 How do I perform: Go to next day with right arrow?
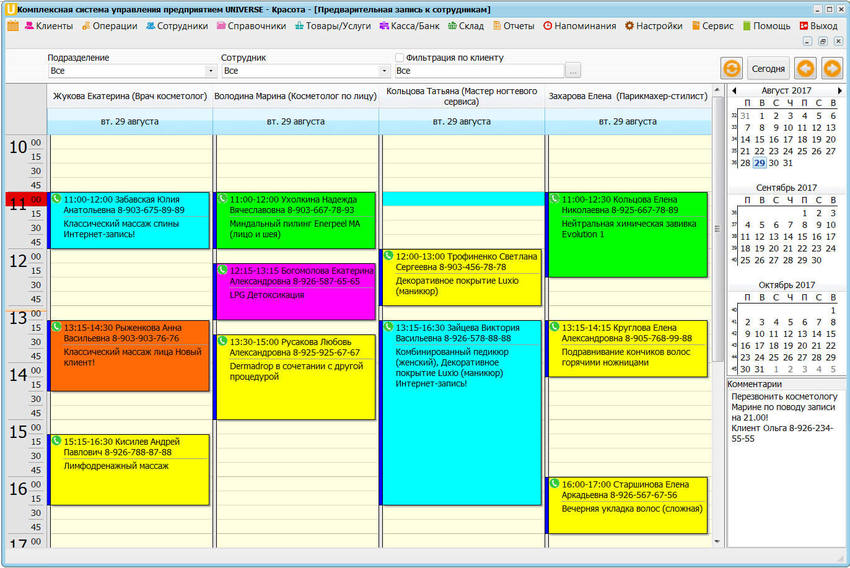831,68
